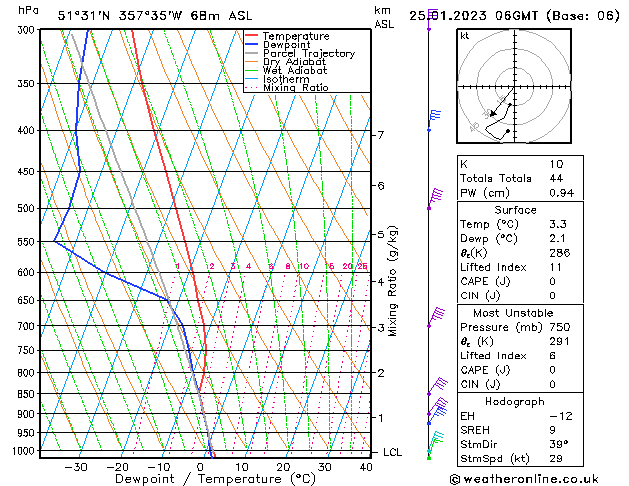The height and width of the screenshot is (486, 629).
Task: Click the grey Parcel Trajectory line sample in the legend
Action: coord(252,53)
